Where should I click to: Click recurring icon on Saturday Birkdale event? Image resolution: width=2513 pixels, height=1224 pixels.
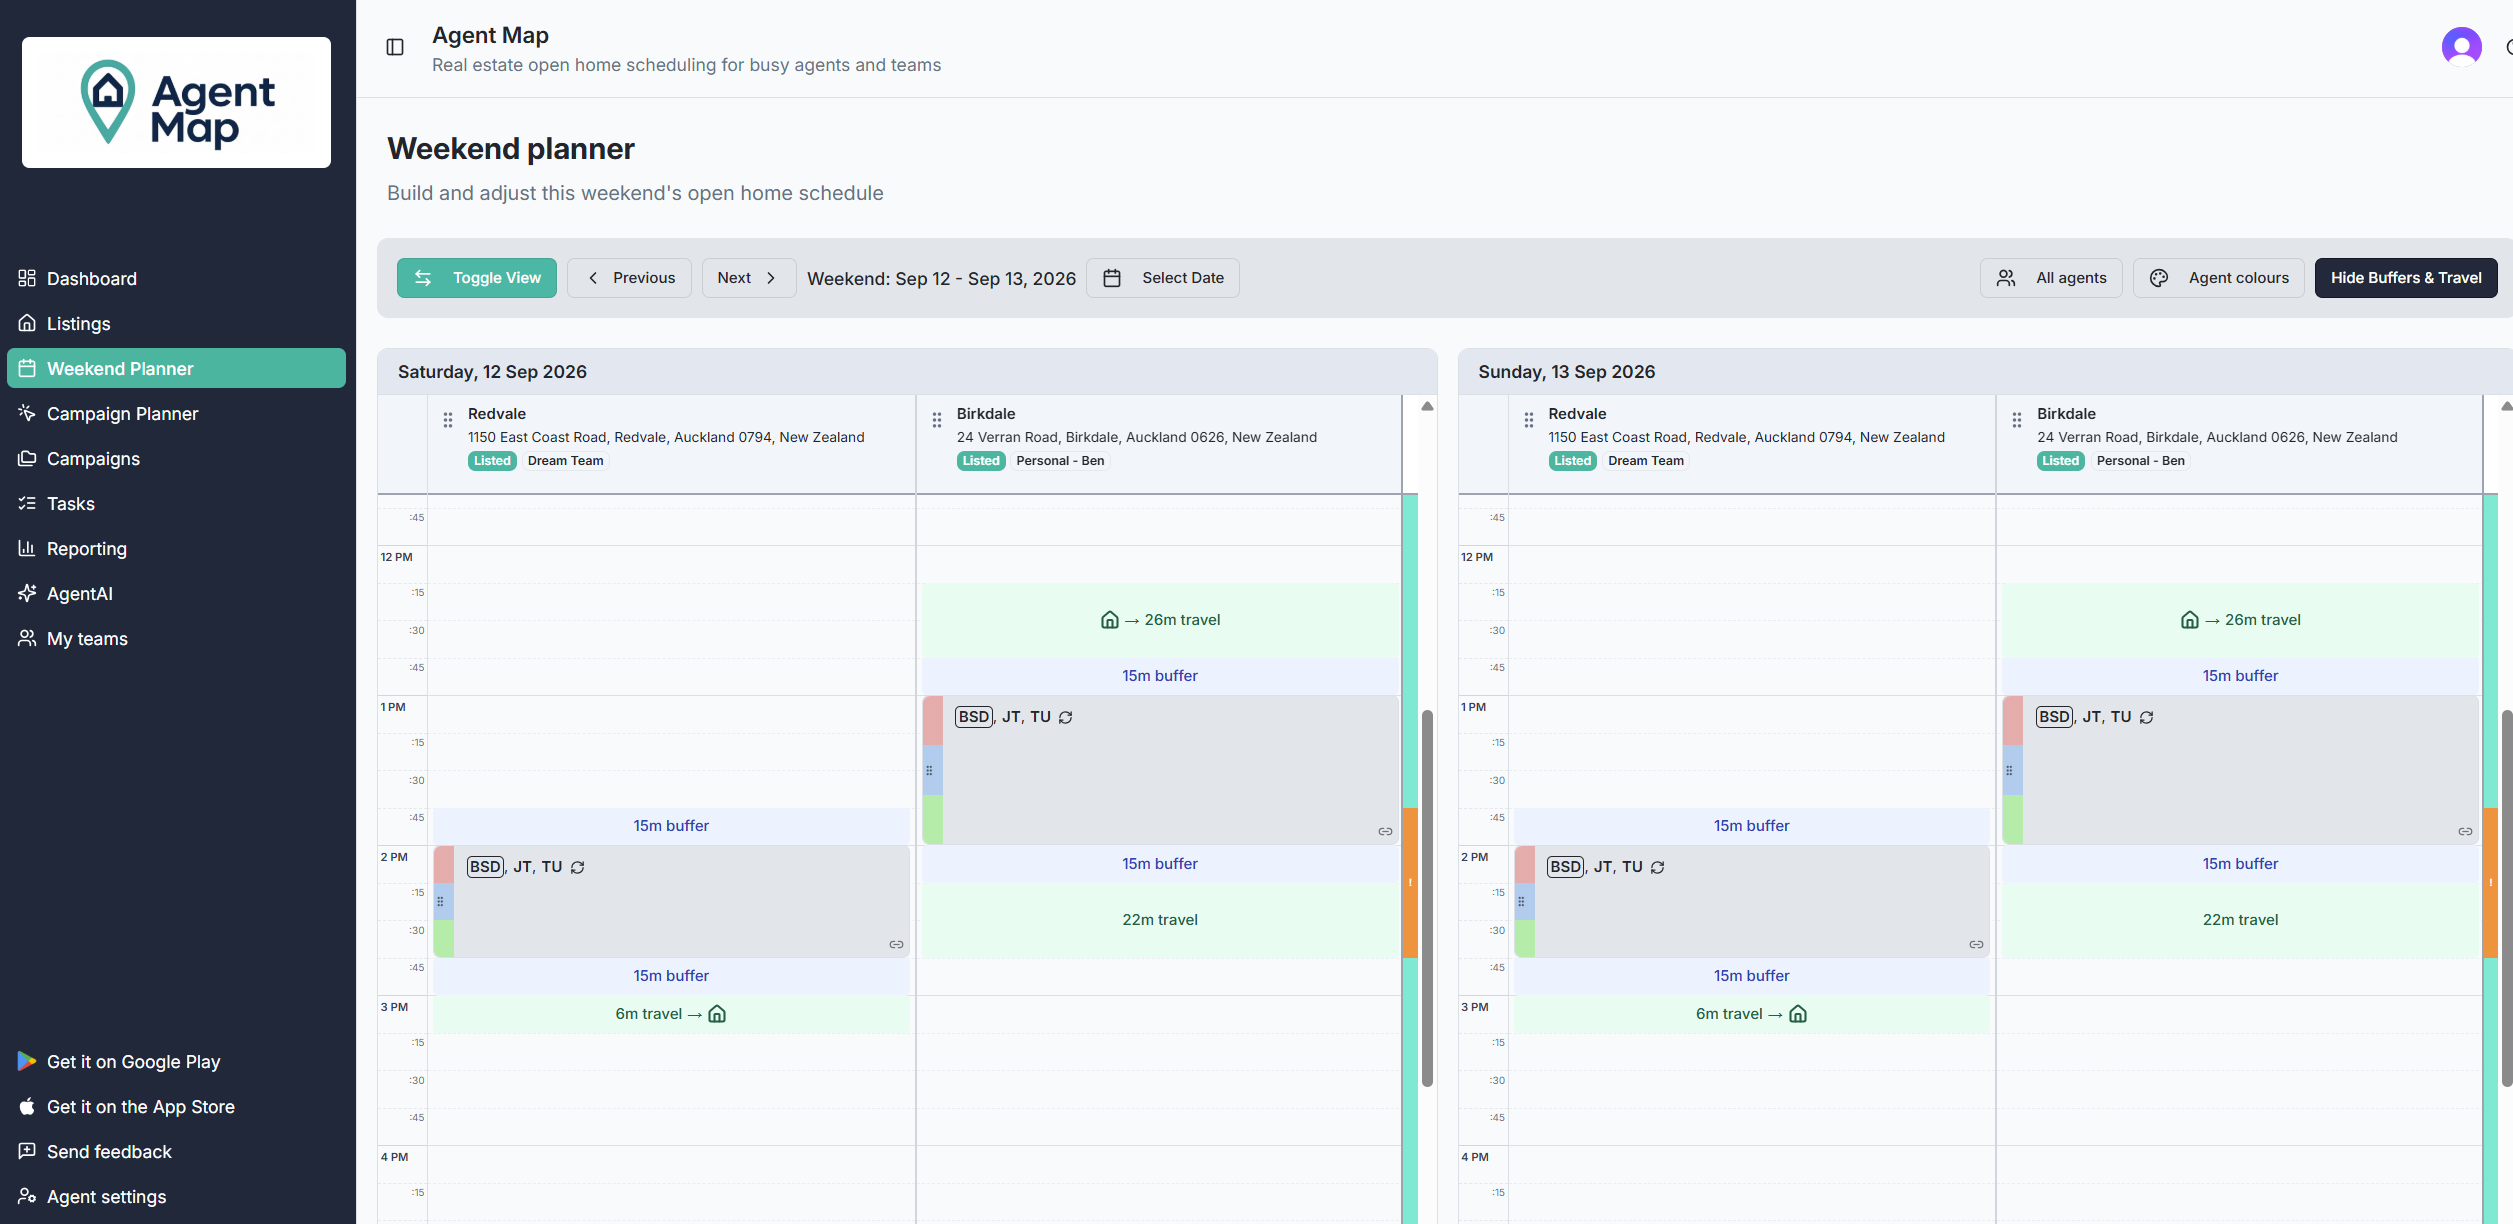coord(1066,717)
